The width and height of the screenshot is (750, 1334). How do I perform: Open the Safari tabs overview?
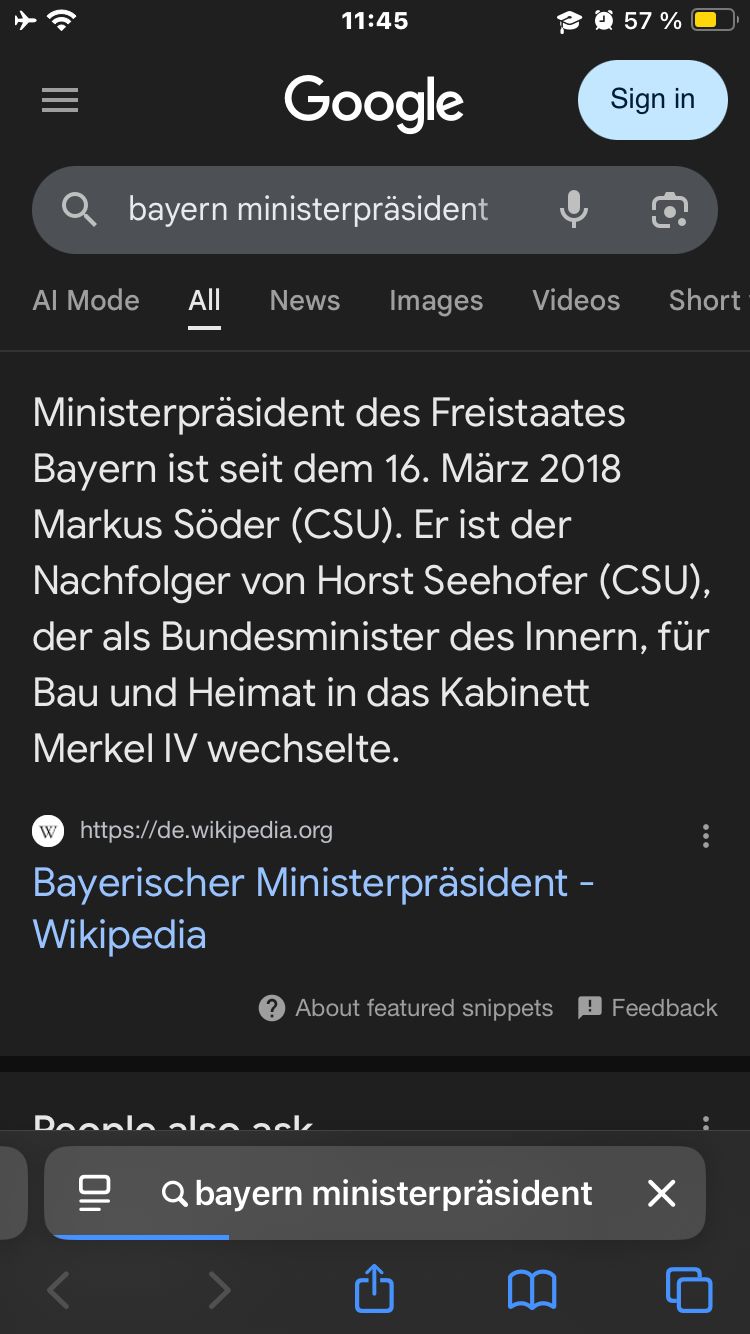[x=688, y=1289]
